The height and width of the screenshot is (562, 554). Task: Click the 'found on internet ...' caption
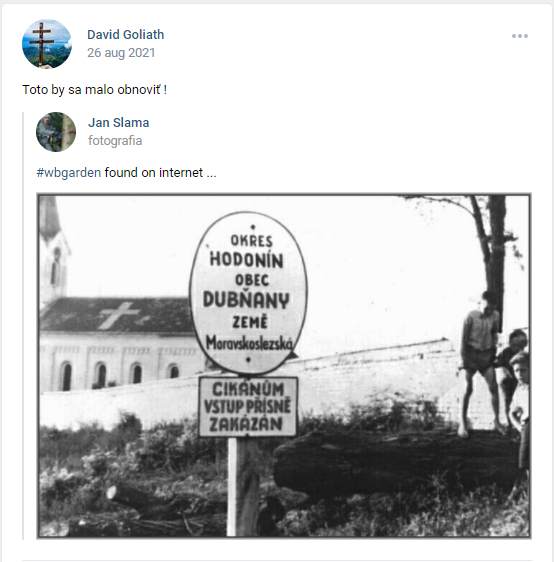pyautogui.click(x=160, y=173)
